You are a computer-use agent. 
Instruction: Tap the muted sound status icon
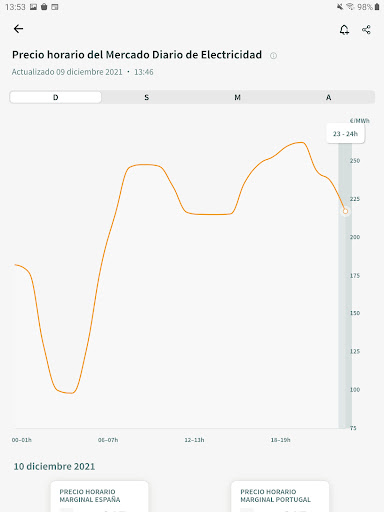[x=340, y=7]
